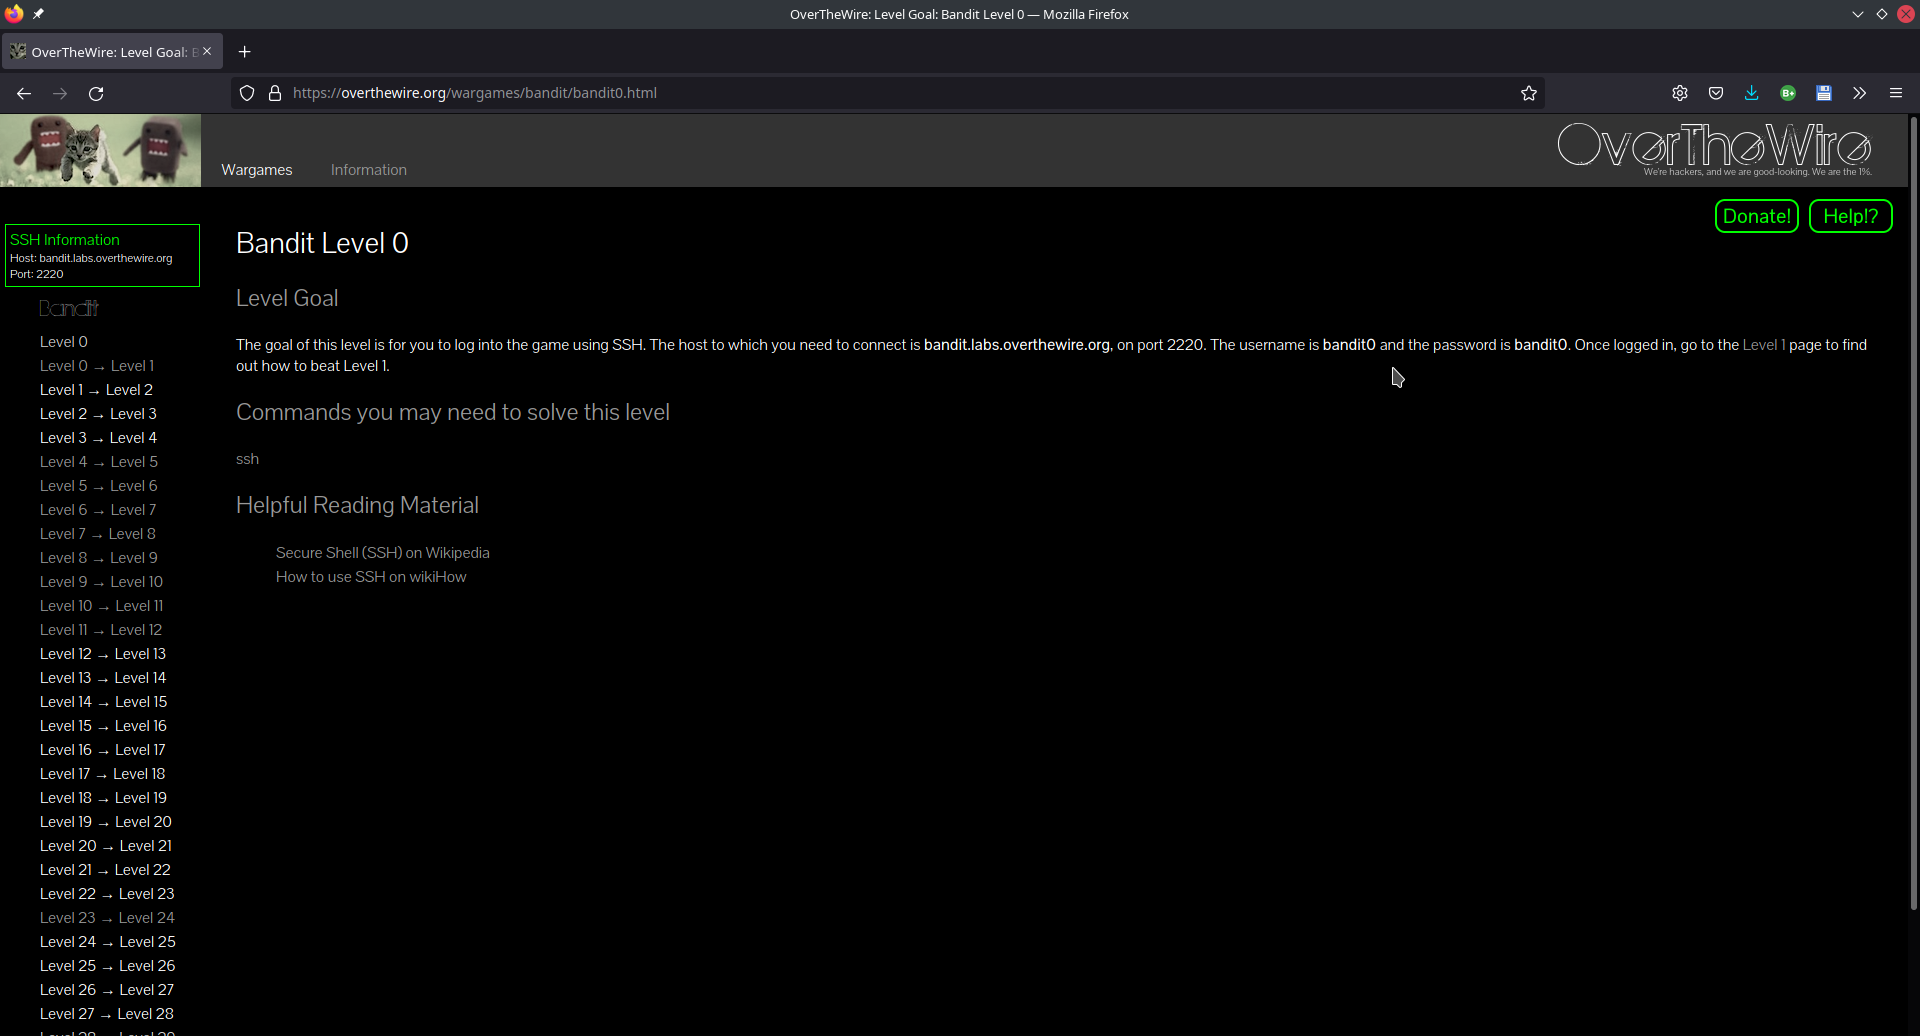Open the tracking protection shield icon
Image resolution: width=1920 pixels, height=1036 pixels.
coord(247,93)
